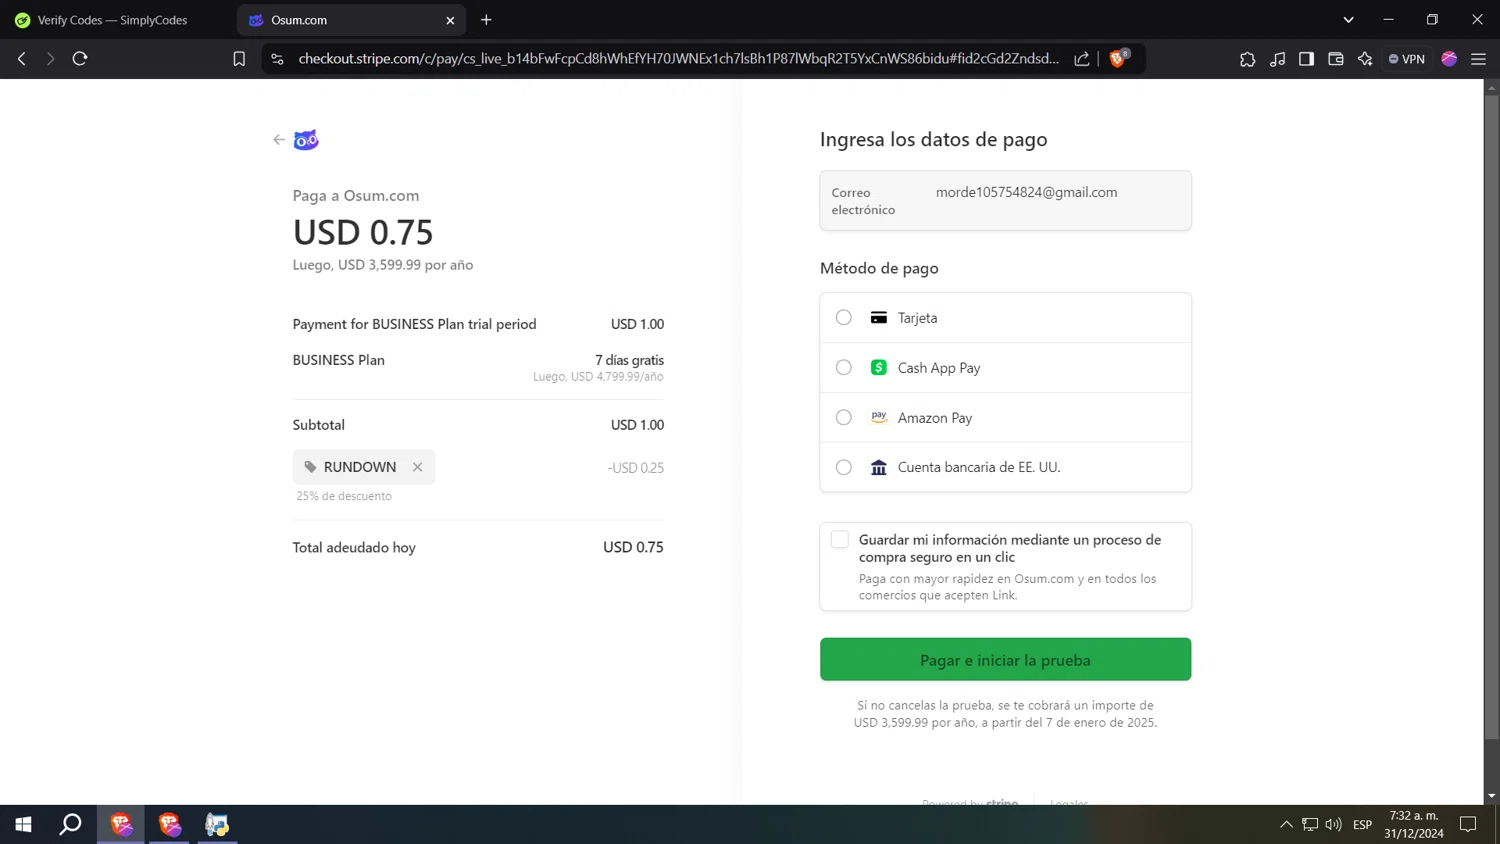Click Pagar e iniciar la prueba button

tap(1005, 659)
